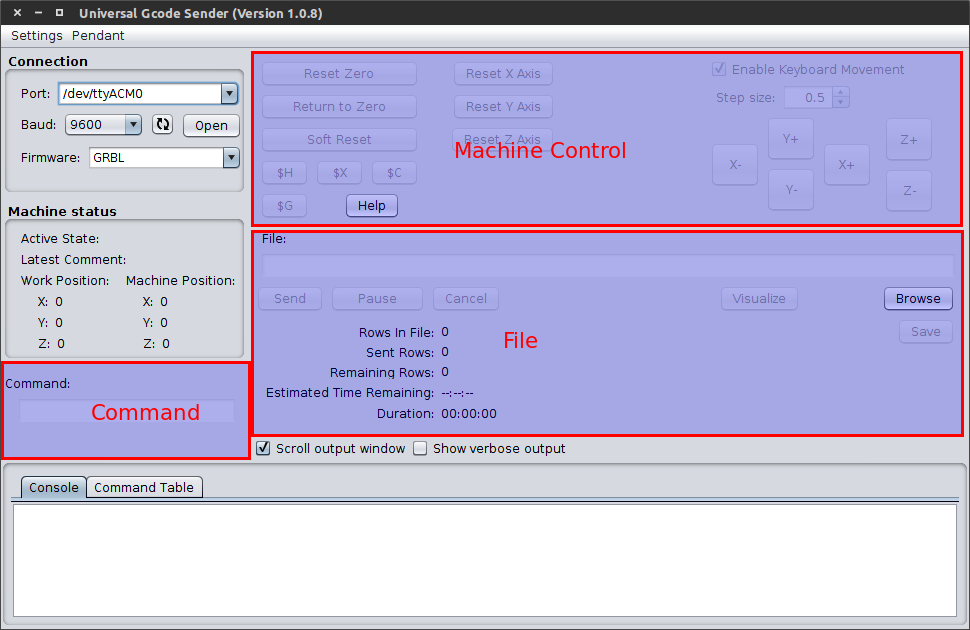Click the refresh serial ports icon
This screenshot has height=630, width=970.
pyautogui.click(x=163, y=124)
